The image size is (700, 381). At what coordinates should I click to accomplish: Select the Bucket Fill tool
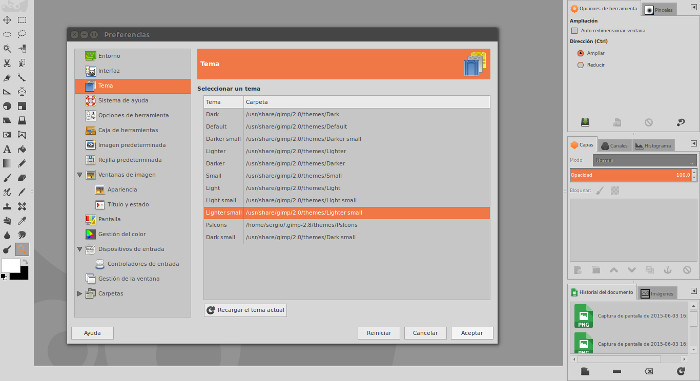22,149
